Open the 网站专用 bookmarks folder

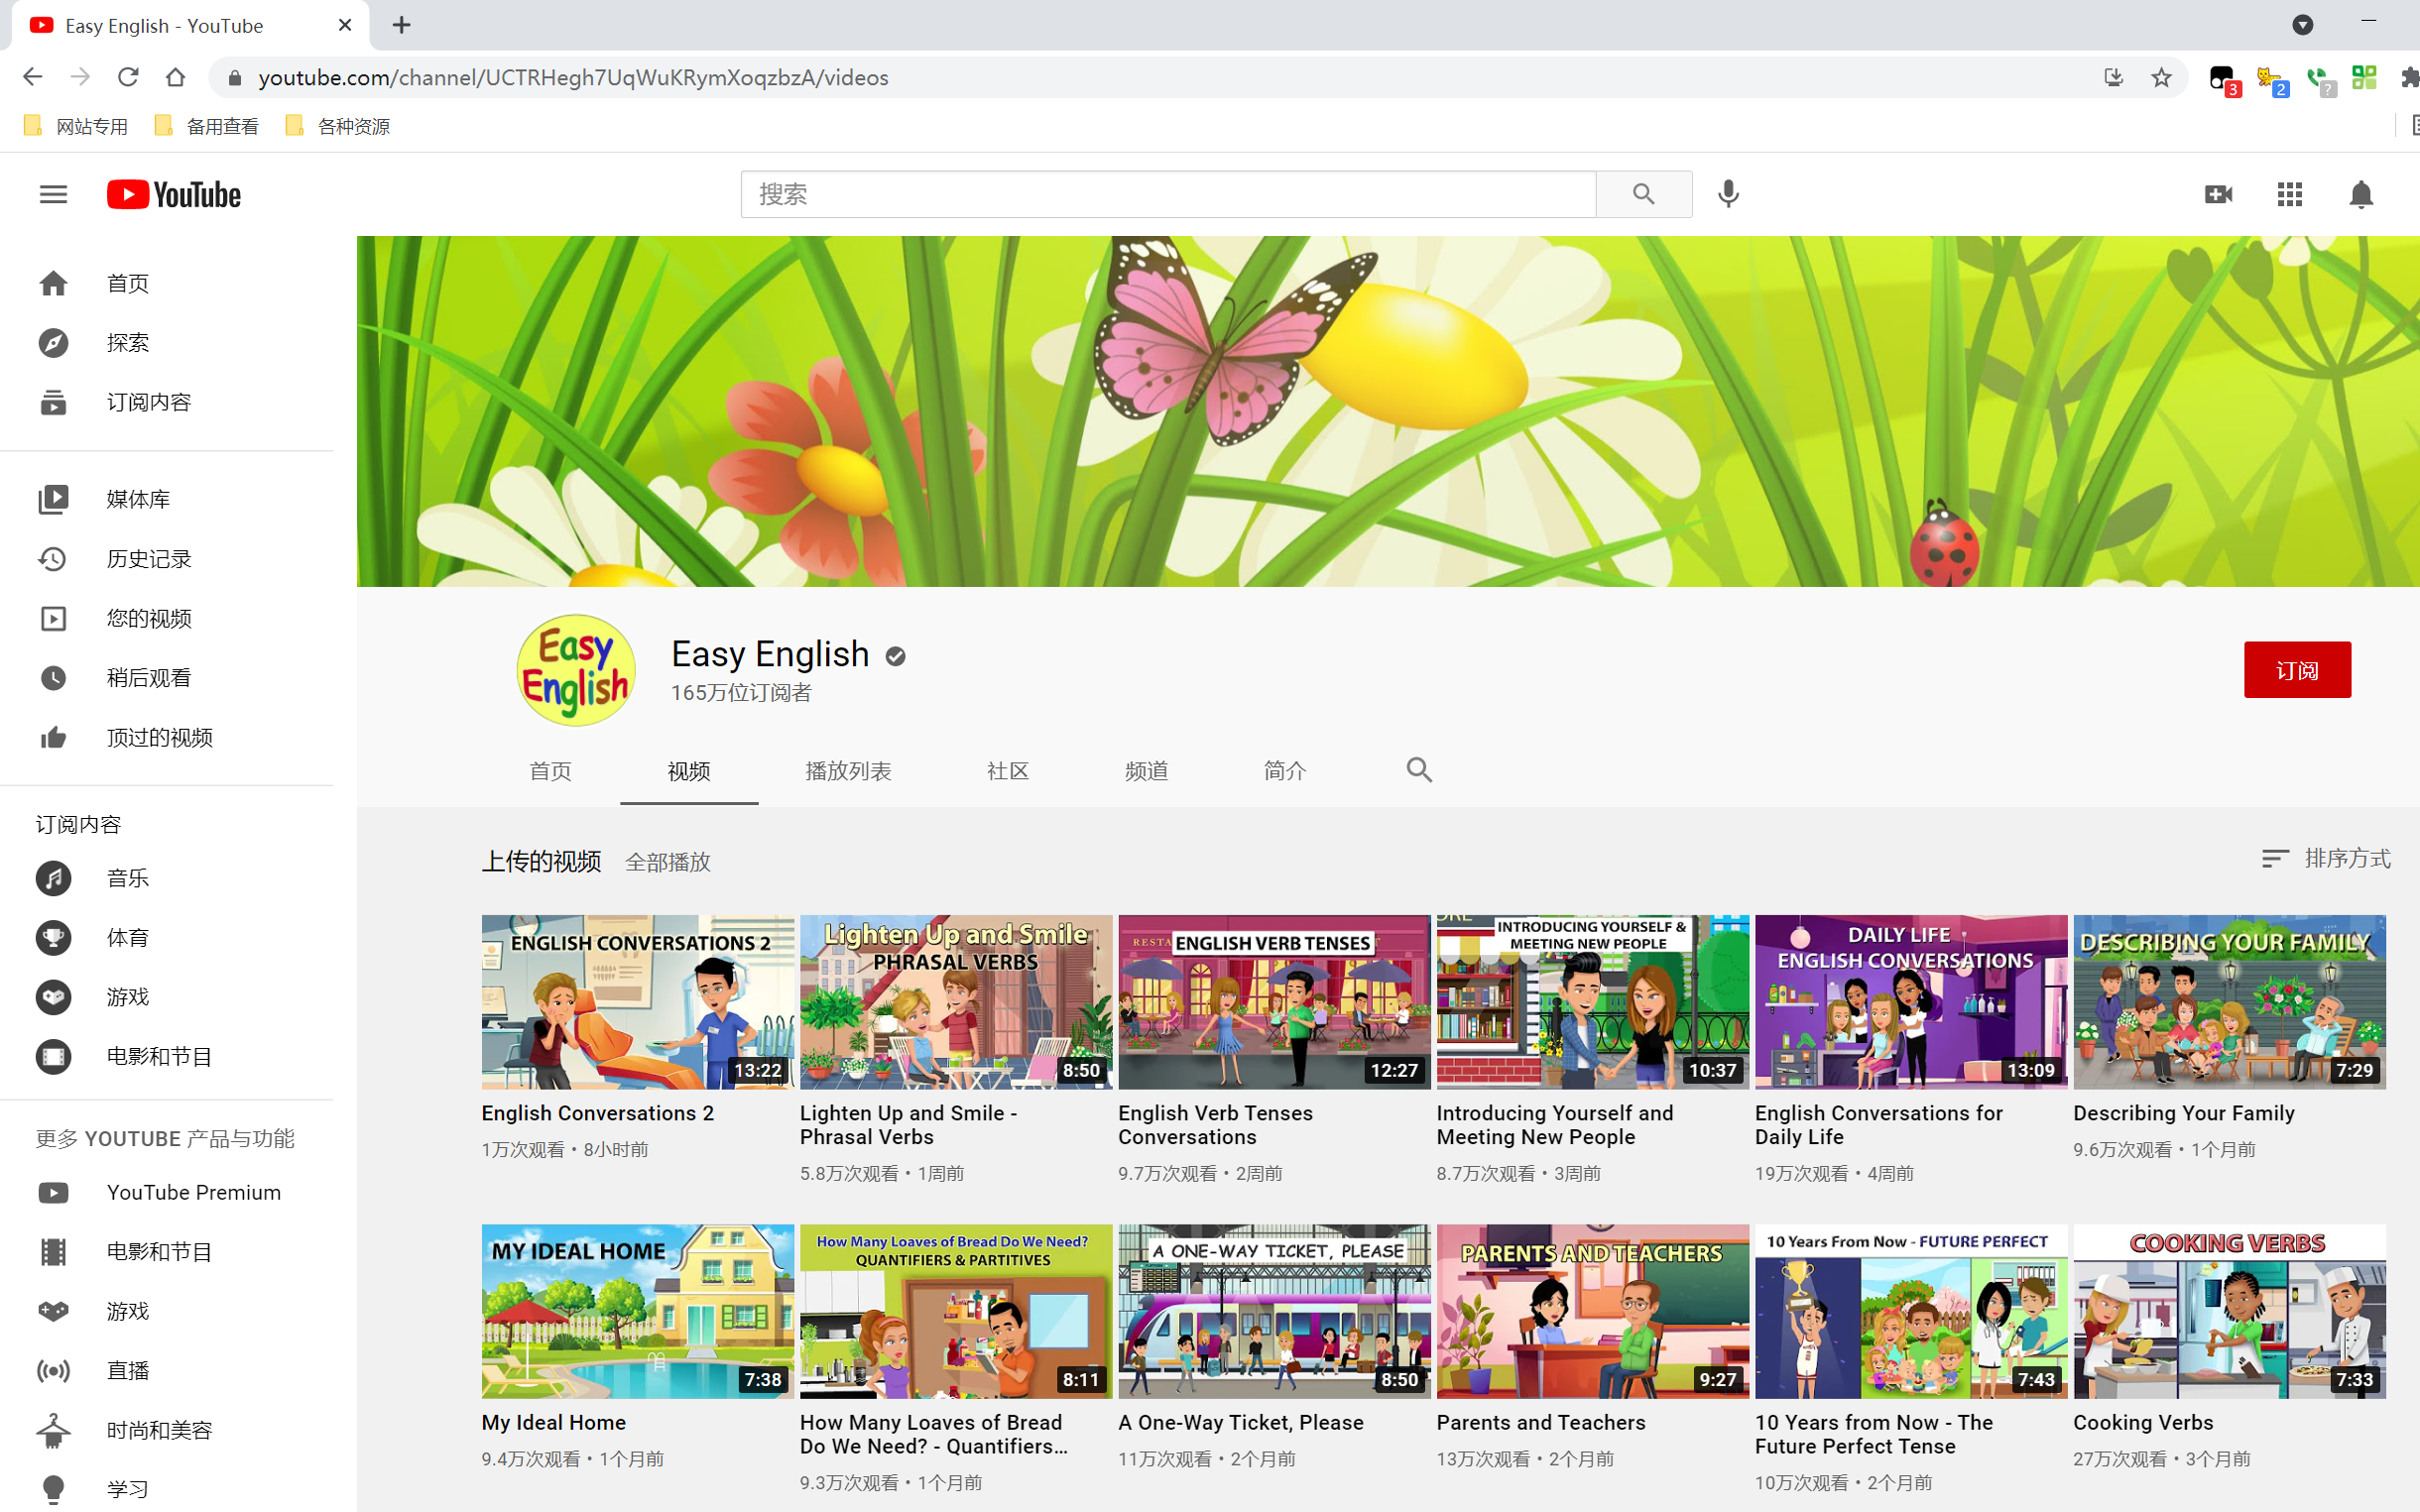click(76, 126)
